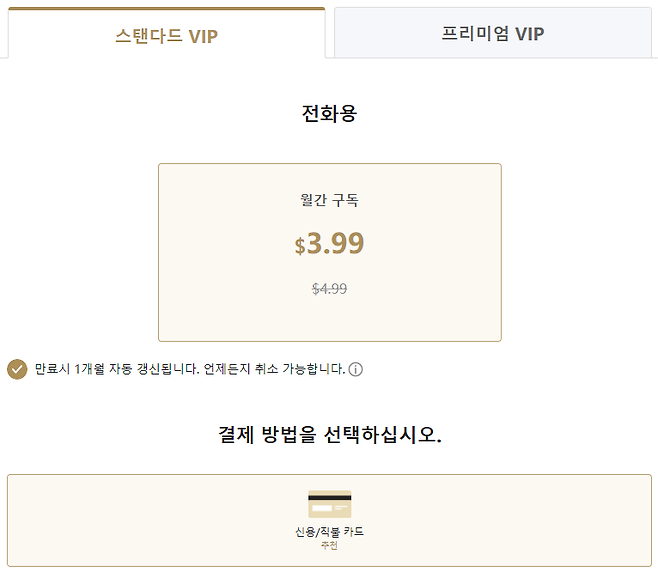This screenshot has height=572, width=658.
Task: Select the 월간 구독 subscription card
Action: tap(329, 252)
